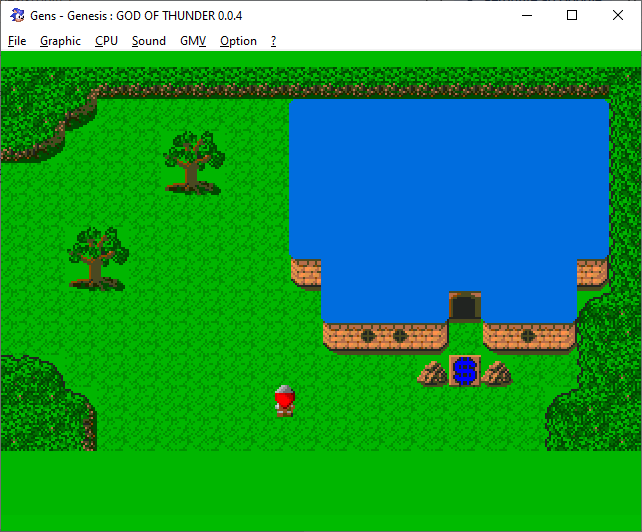
Task: Click the dark cave doorway in the wall
Action: pos(465,306)
